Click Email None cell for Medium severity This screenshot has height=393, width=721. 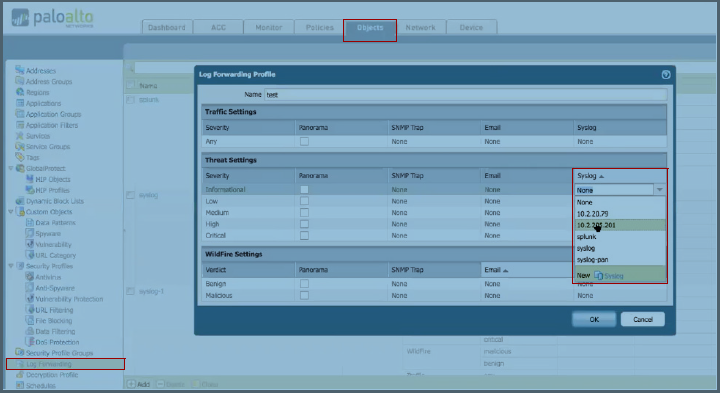[x=492, y=212]
